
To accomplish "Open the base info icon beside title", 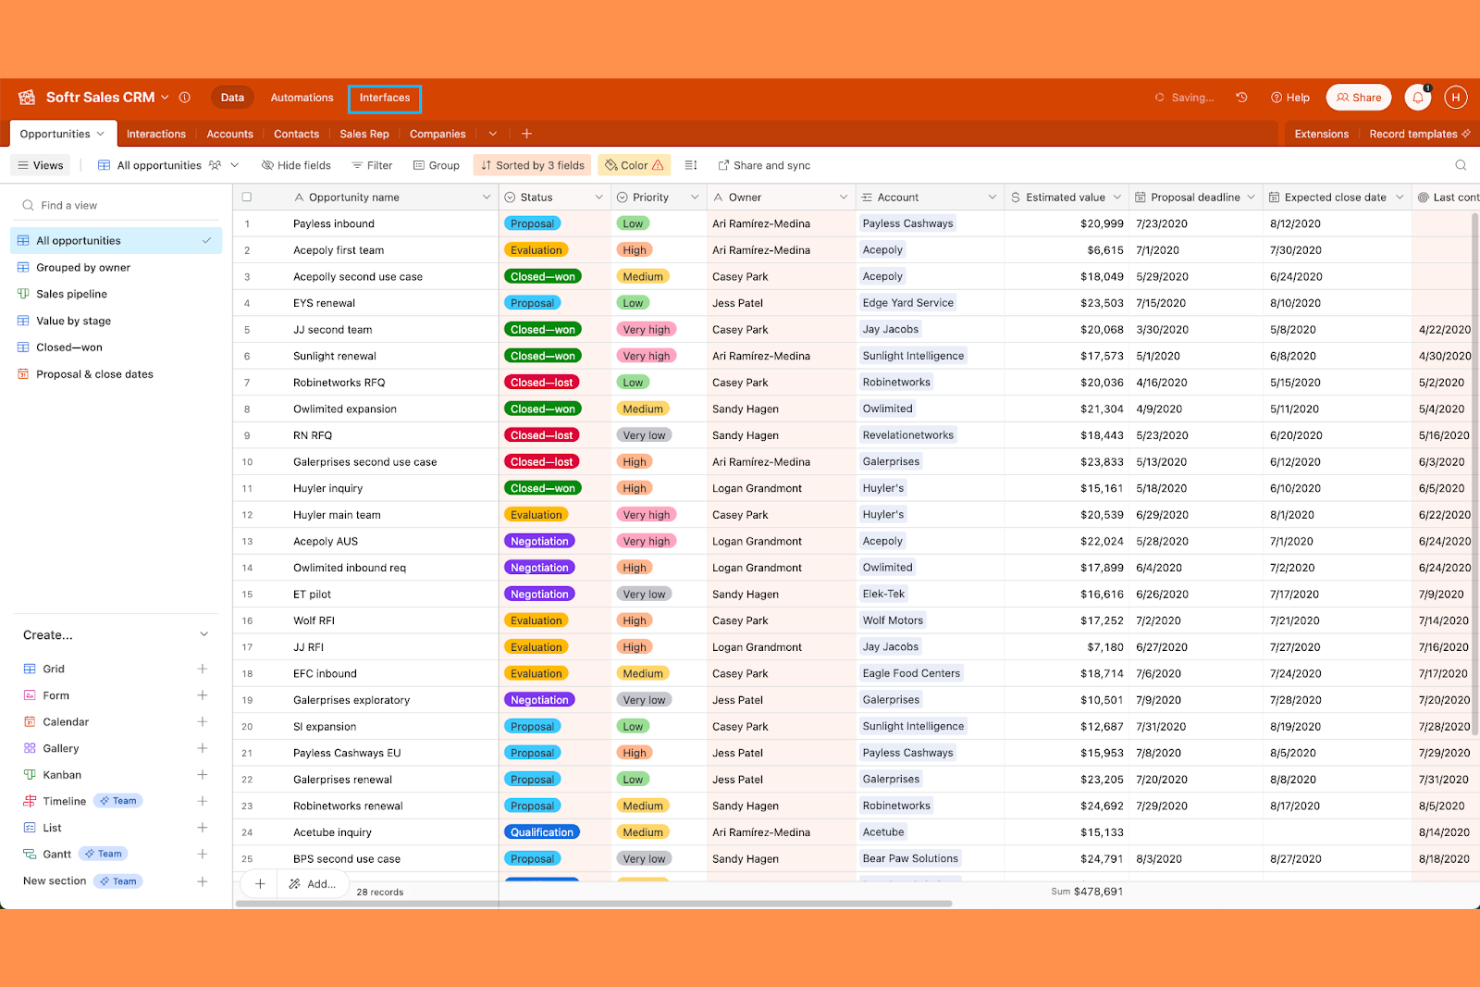I will 185,97.
